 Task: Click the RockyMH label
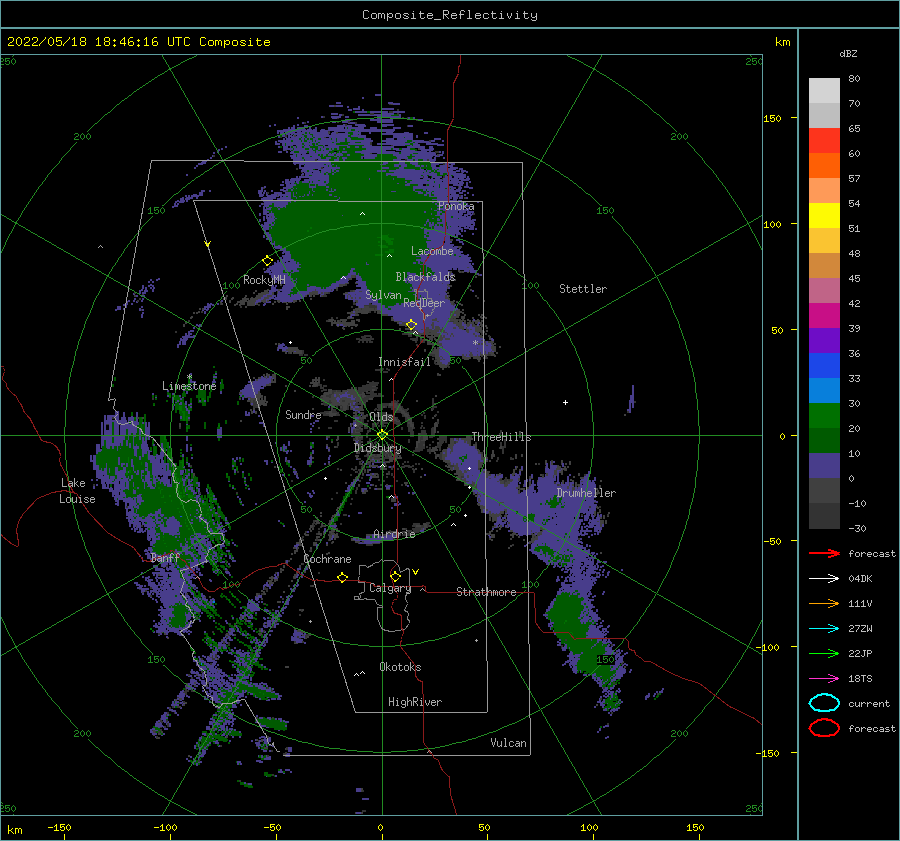[x=264, y=280]
